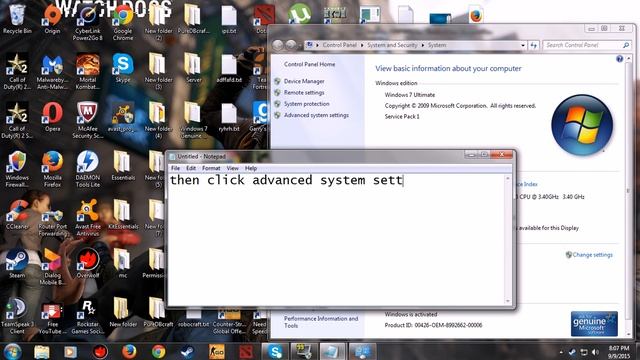The image size is (640, 360).
Task: Open Control Panel help question mark
Action: pyautogui.click(x=620, y=59)
